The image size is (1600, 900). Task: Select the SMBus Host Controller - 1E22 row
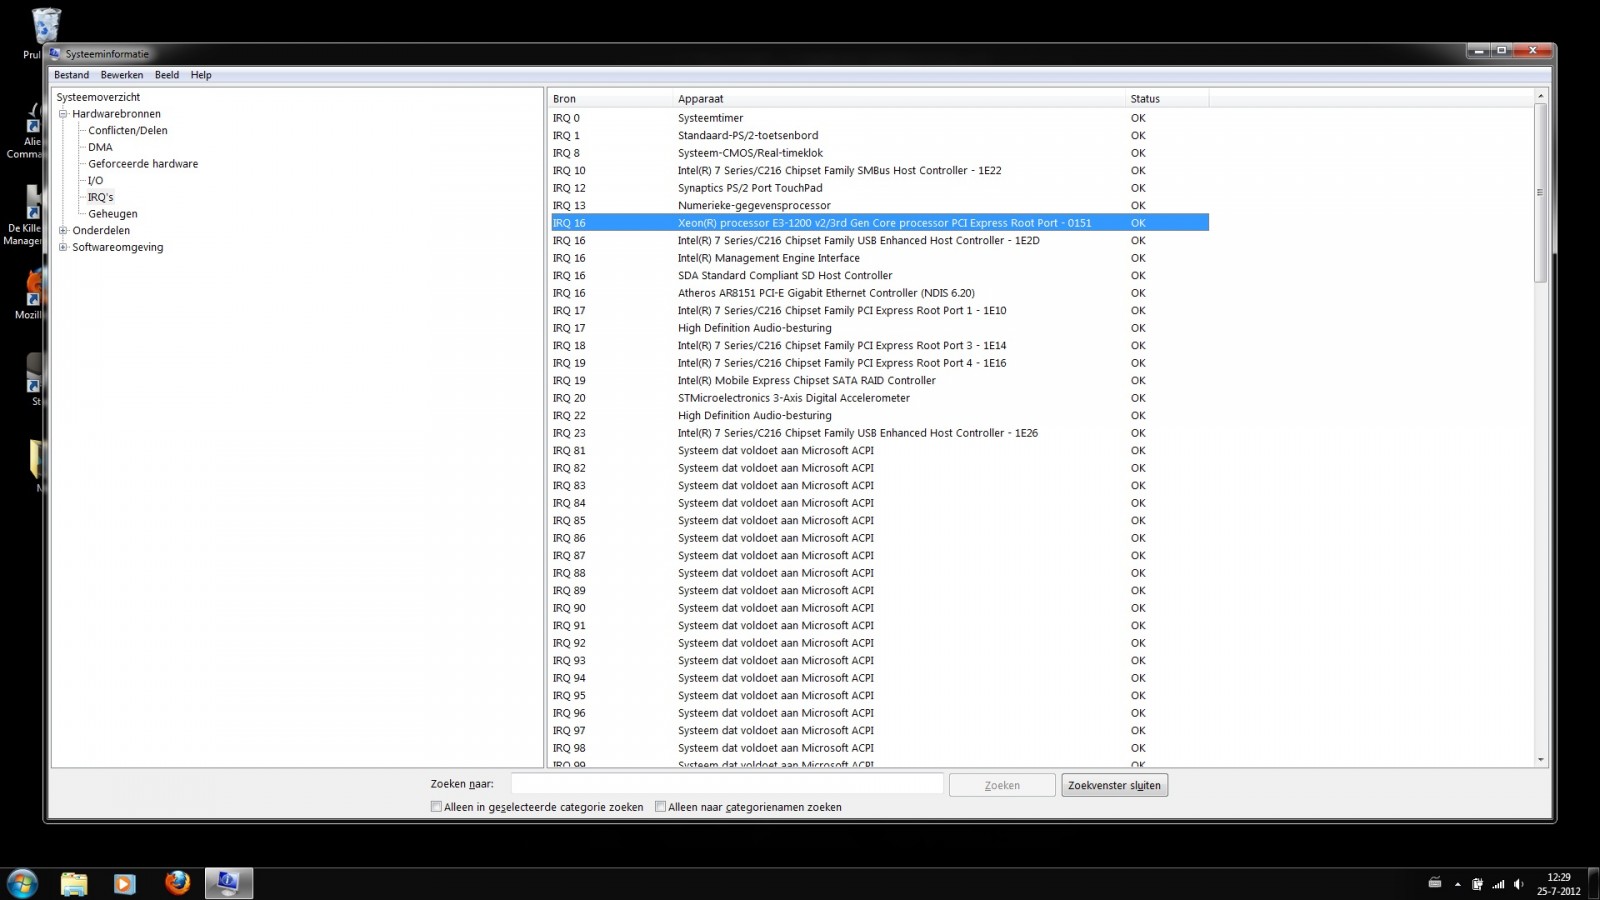[x=880, y=170]
